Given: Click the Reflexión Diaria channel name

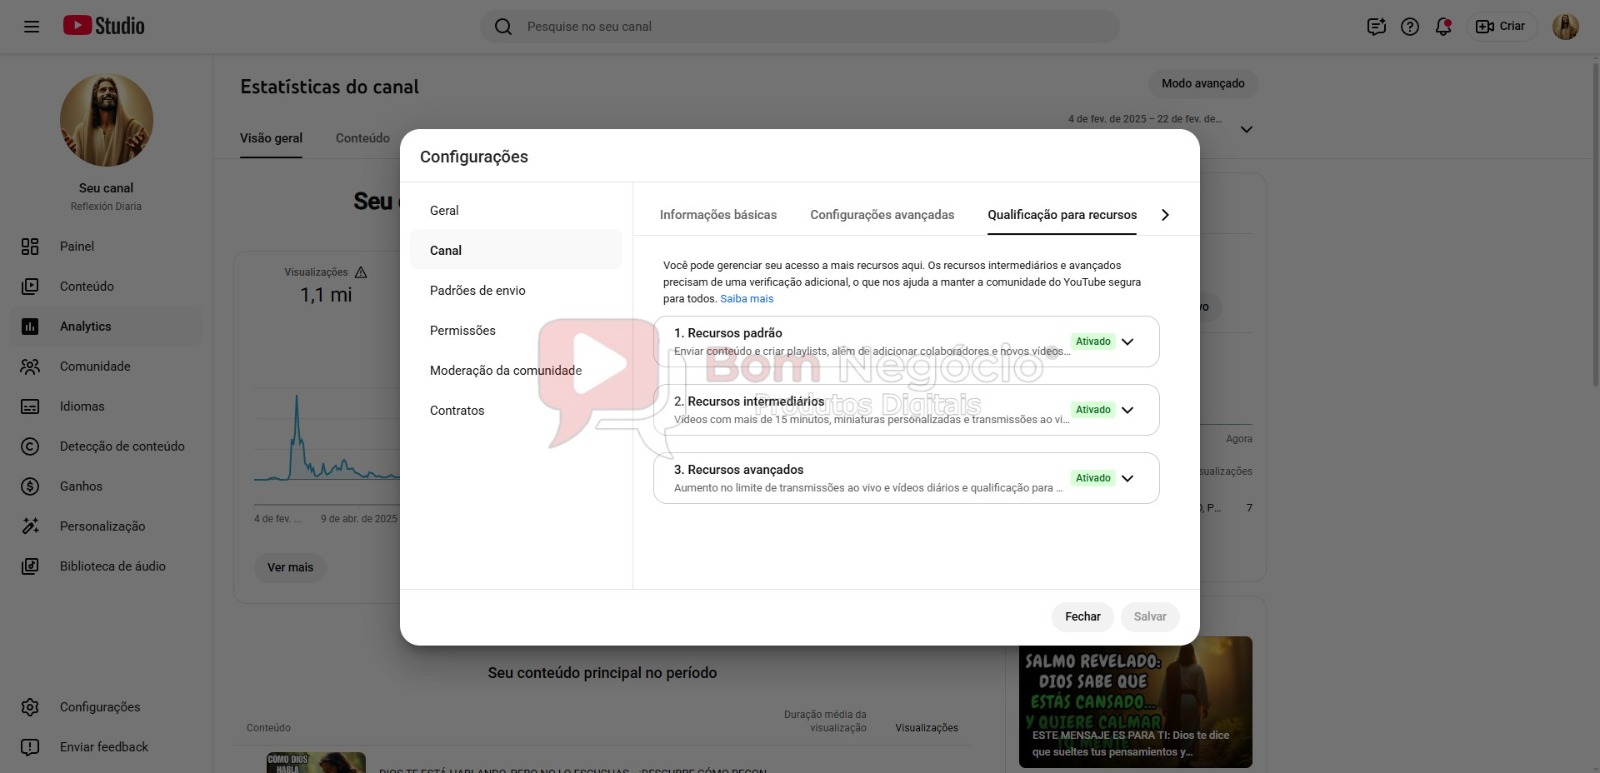Looking at the screenshot, I should tap(106, 206).
